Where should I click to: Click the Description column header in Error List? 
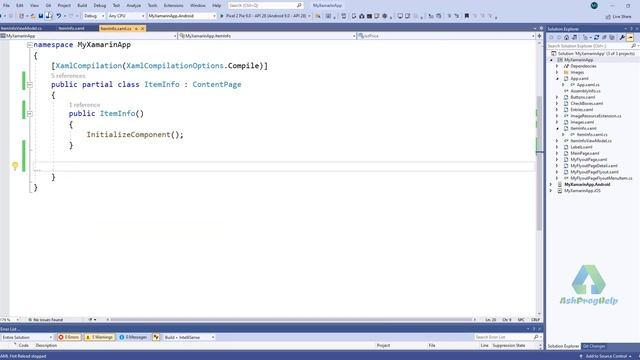click(46, 345)
